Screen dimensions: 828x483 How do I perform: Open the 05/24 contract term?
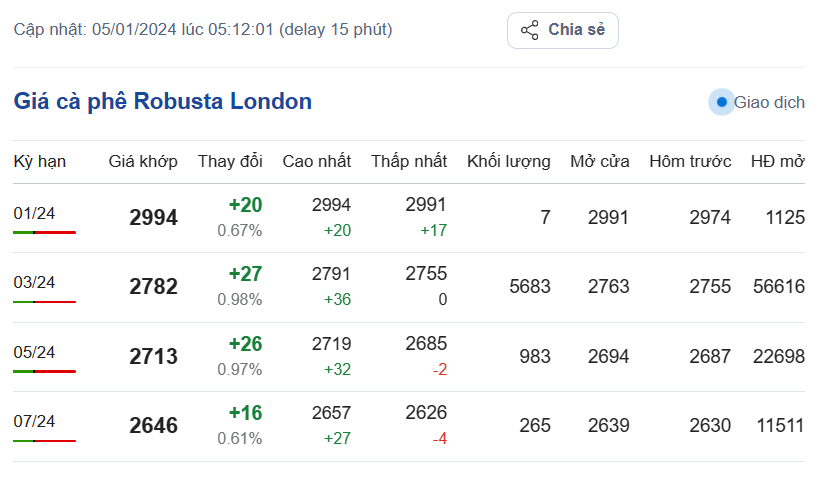coord(34,352)
